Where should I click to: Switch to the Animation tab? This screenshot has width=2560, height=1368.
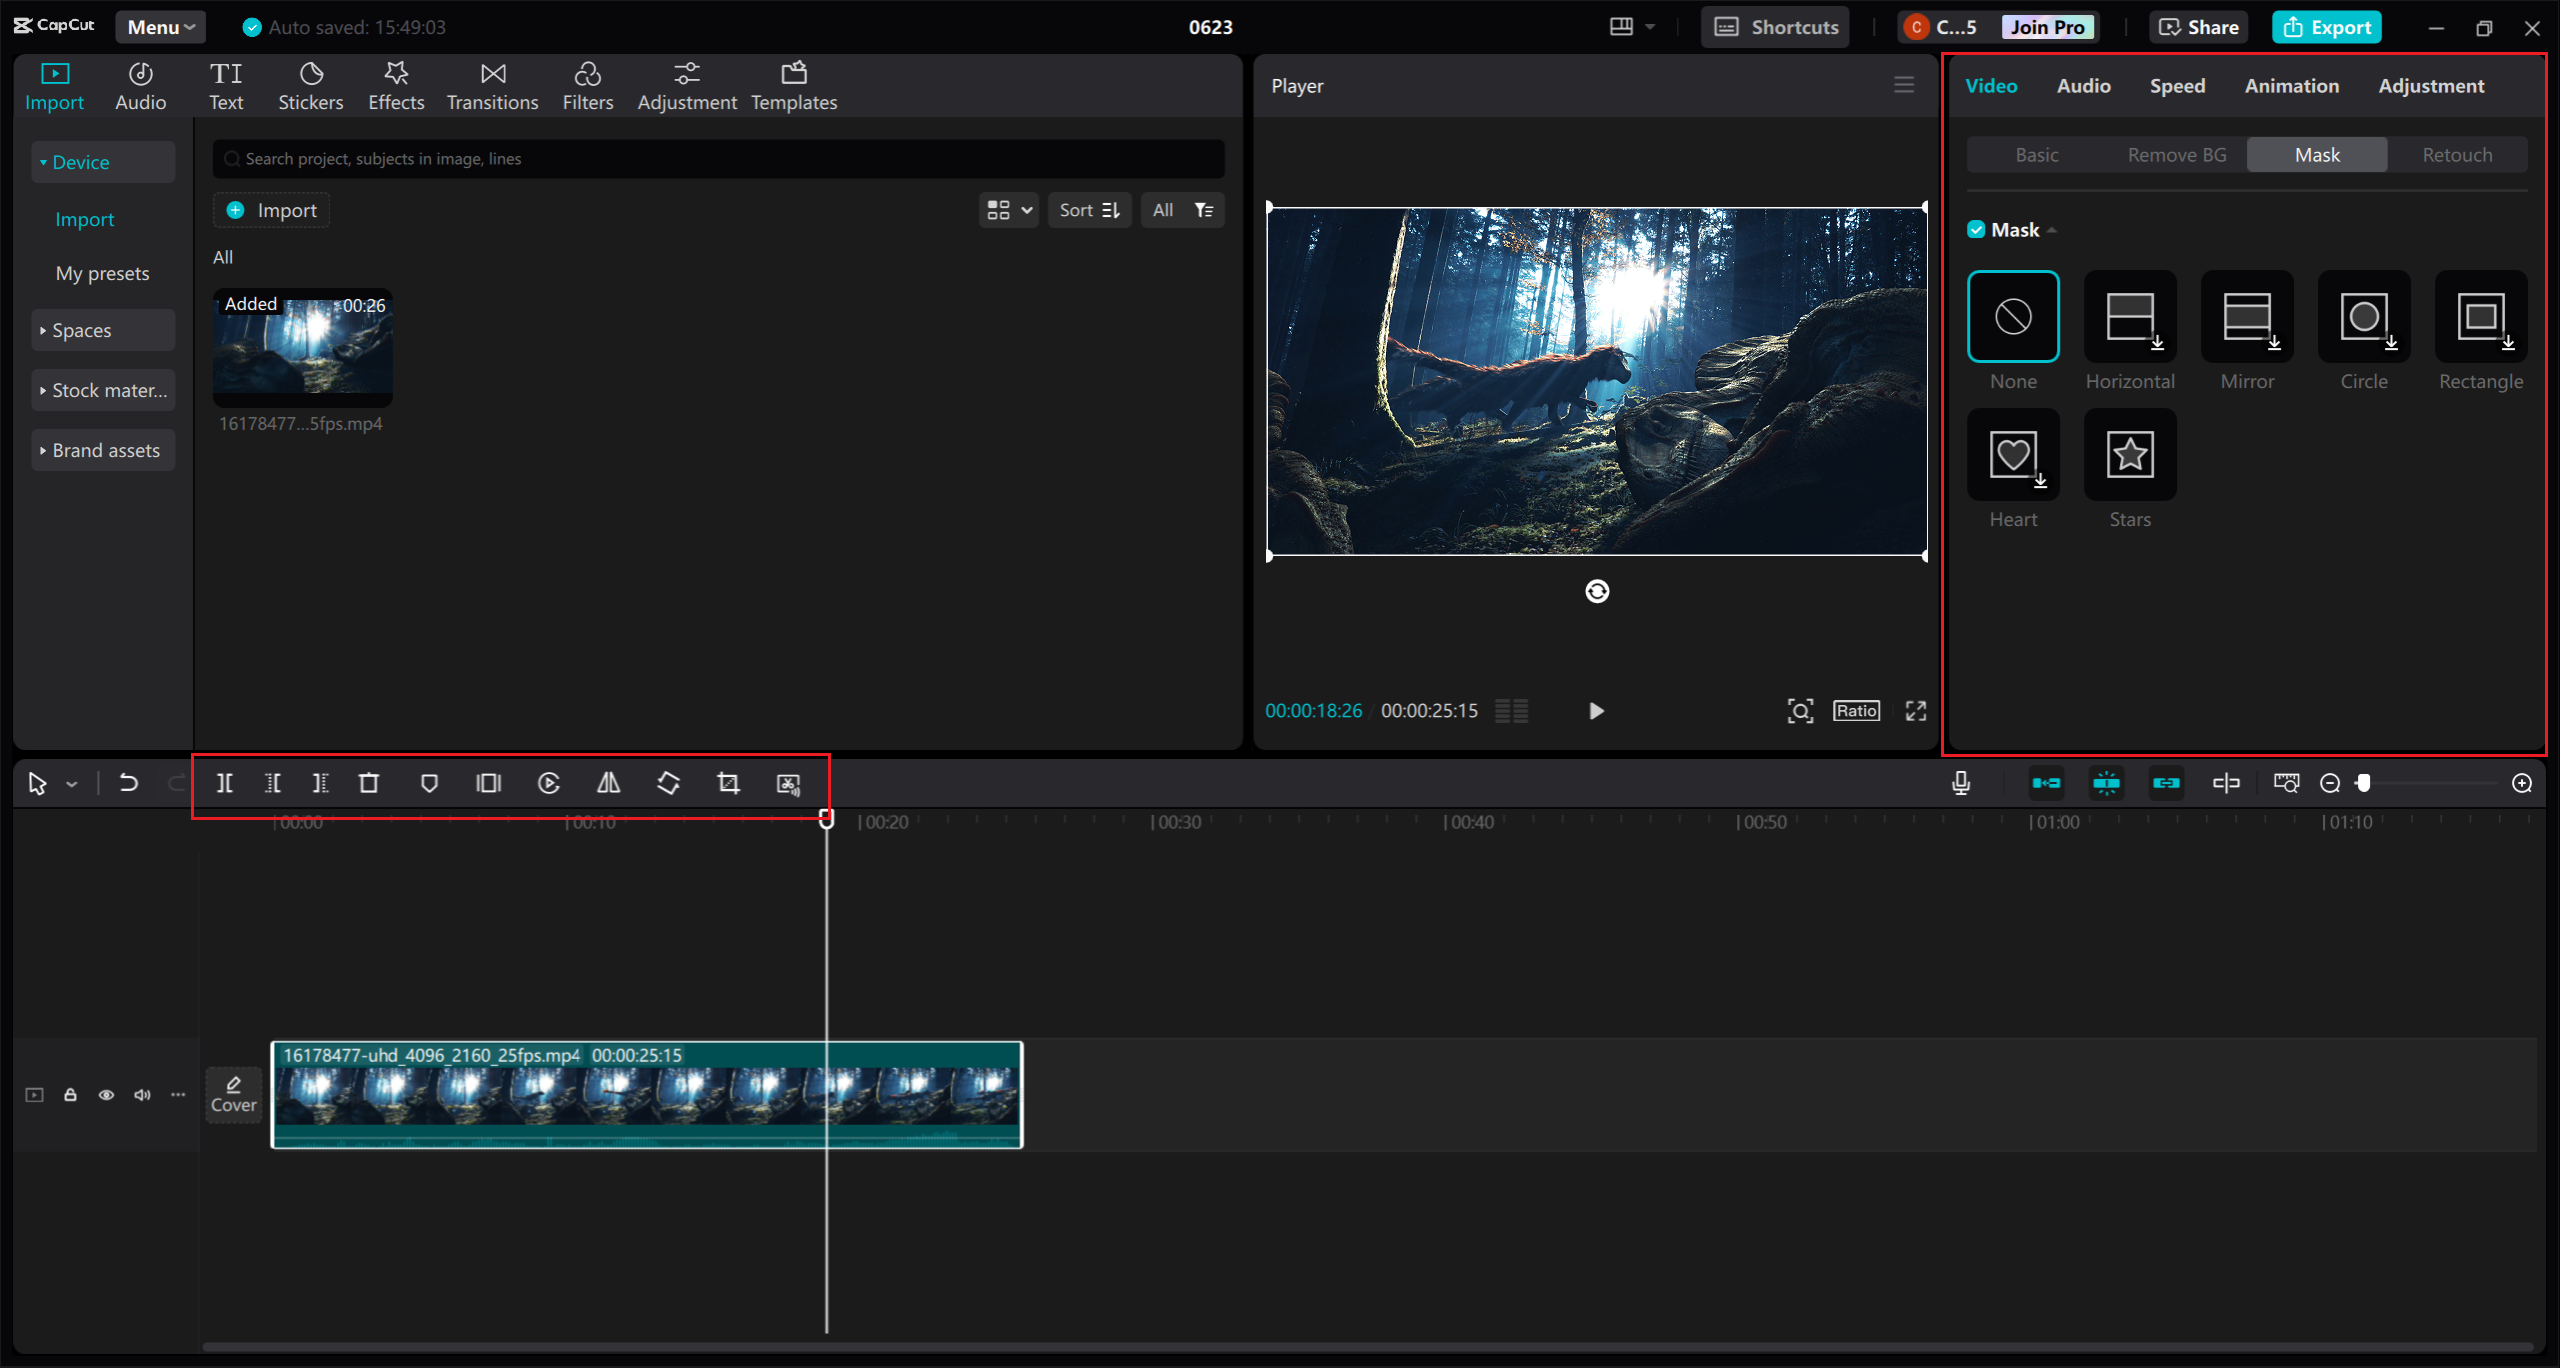tap(2291, 86)
